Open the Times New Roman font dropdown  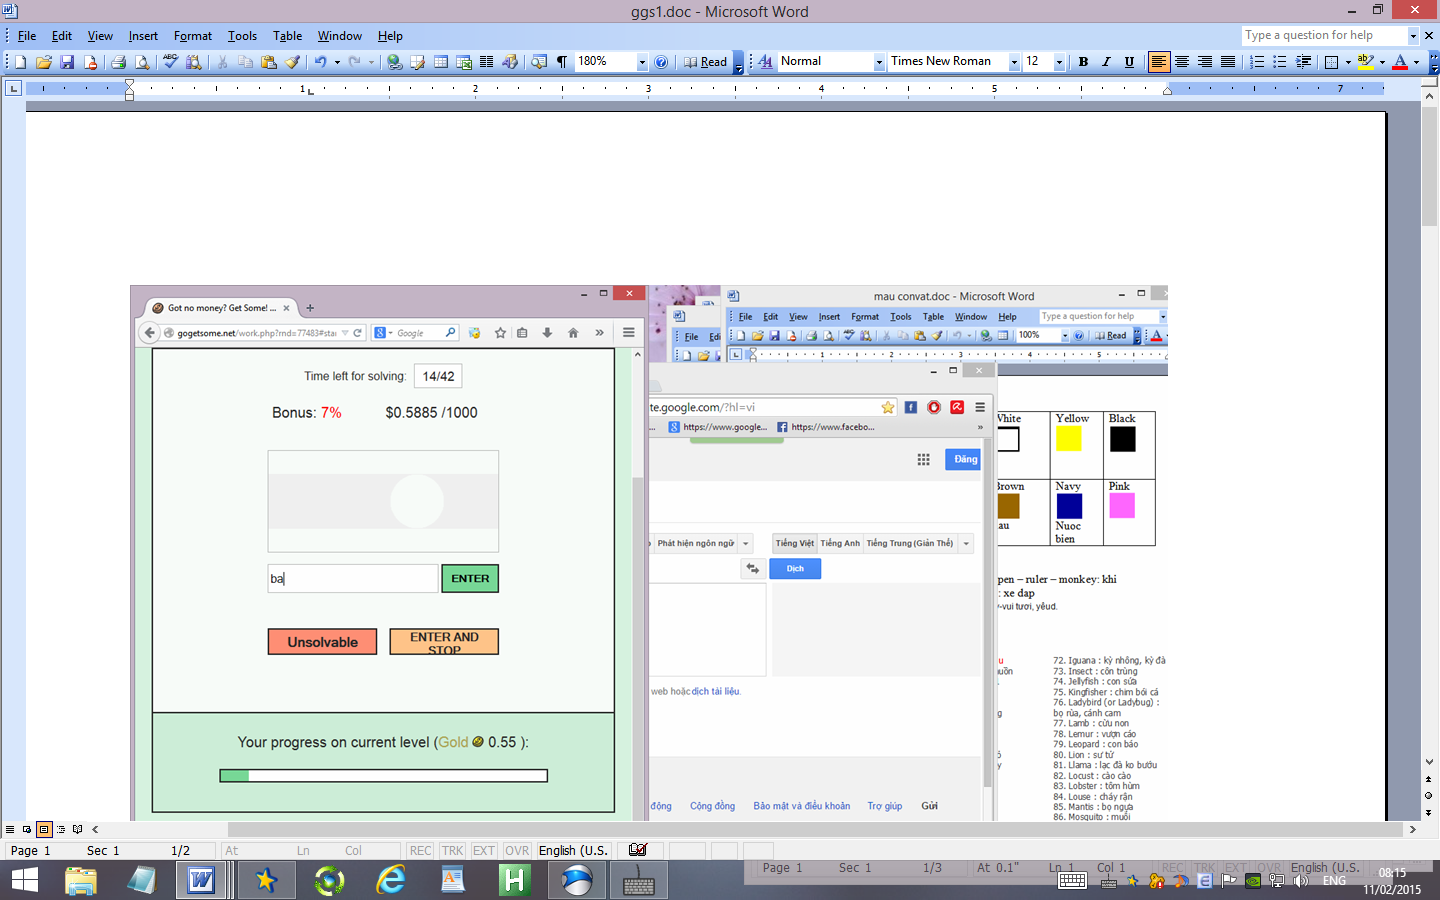point(1014,62)
